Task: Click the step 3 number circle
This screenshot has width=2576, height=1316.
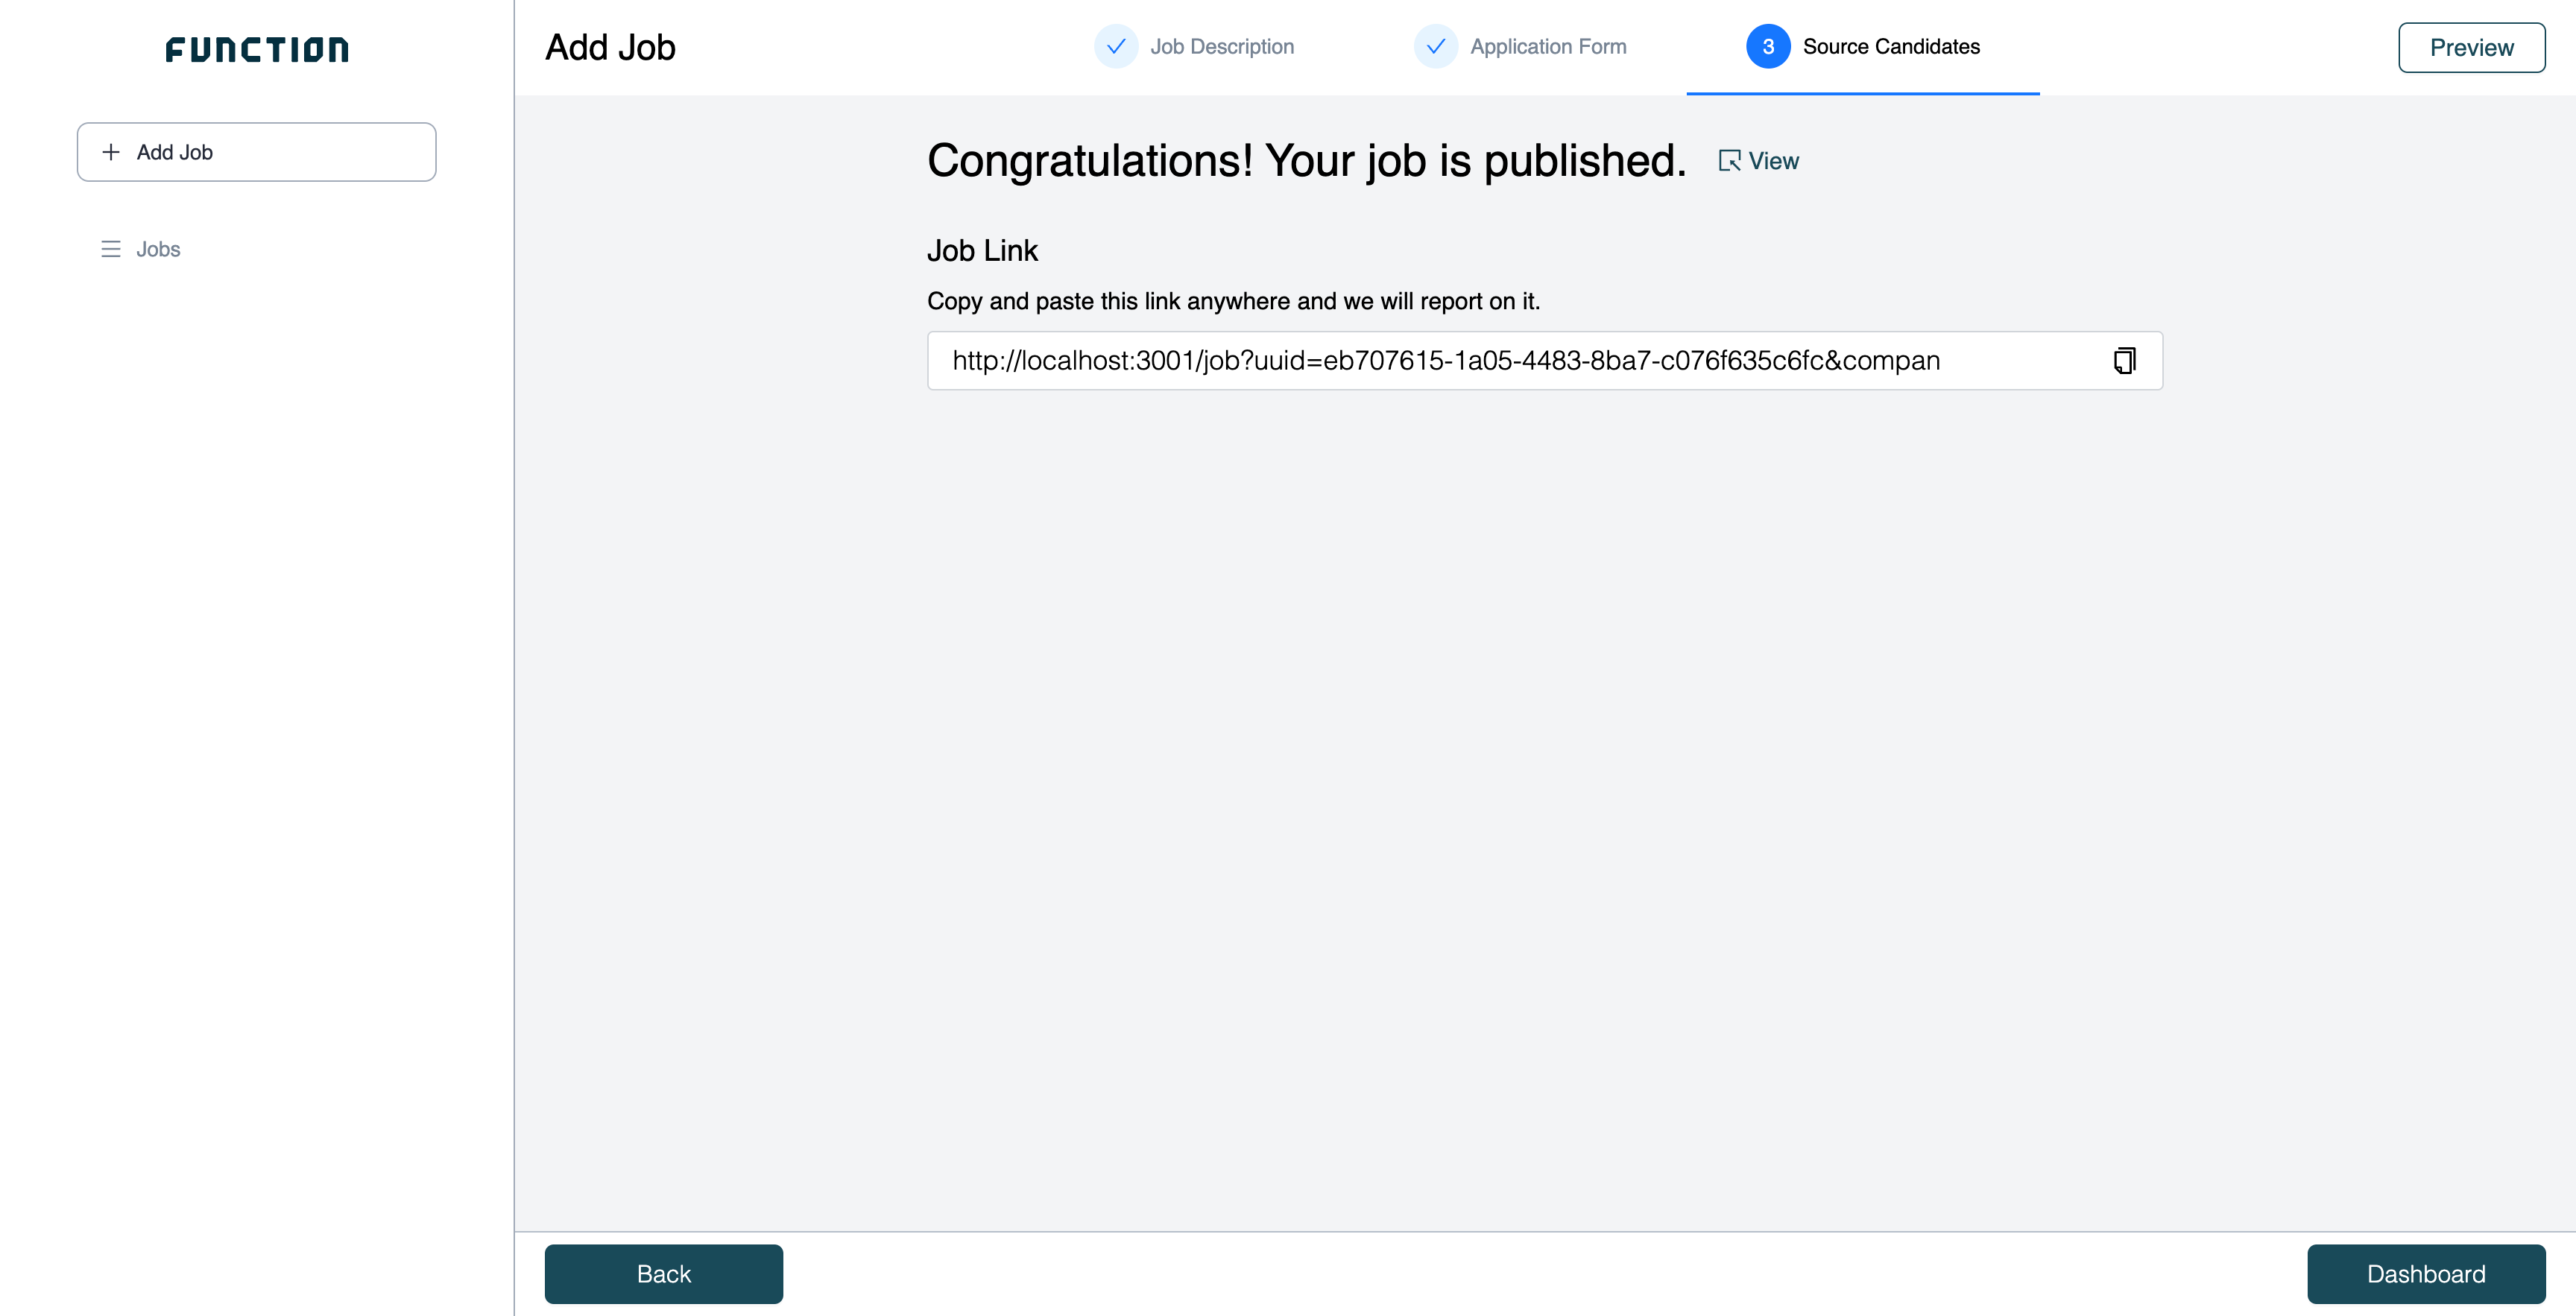Action: click(x=1768, y=47)
